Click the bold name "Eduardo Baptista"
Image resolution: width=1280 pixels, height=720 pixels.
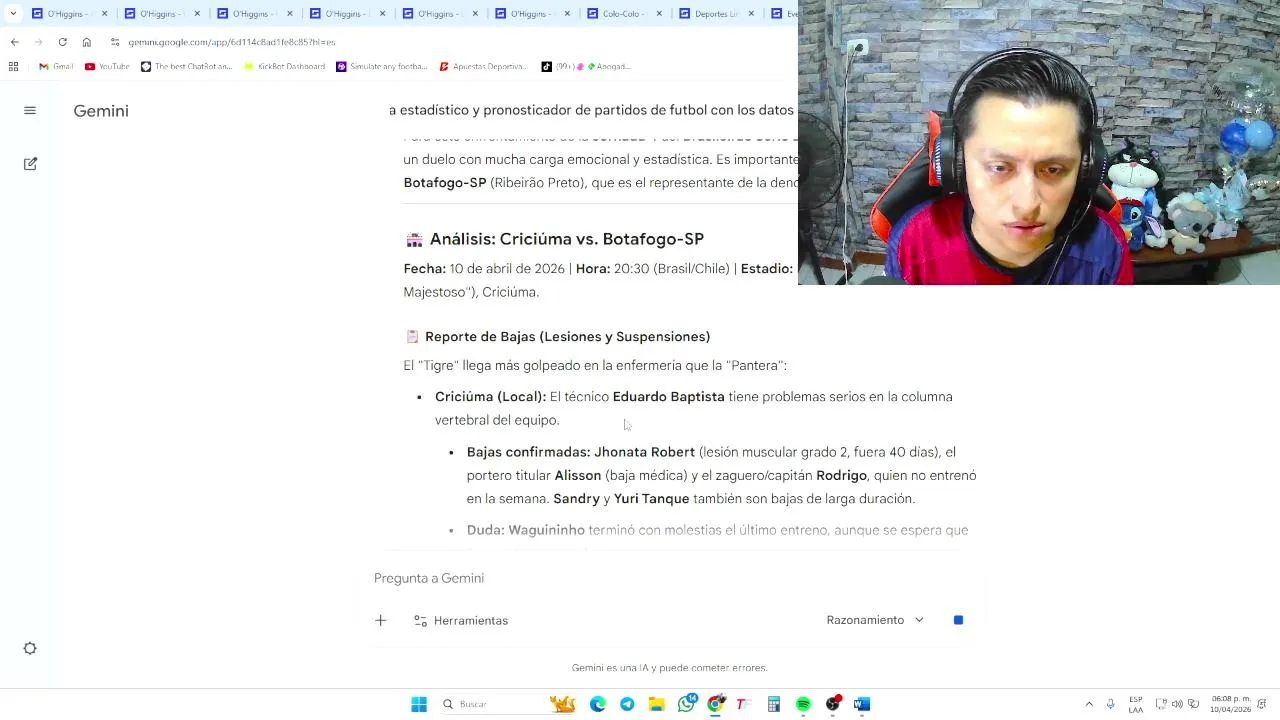coord(668,397)
